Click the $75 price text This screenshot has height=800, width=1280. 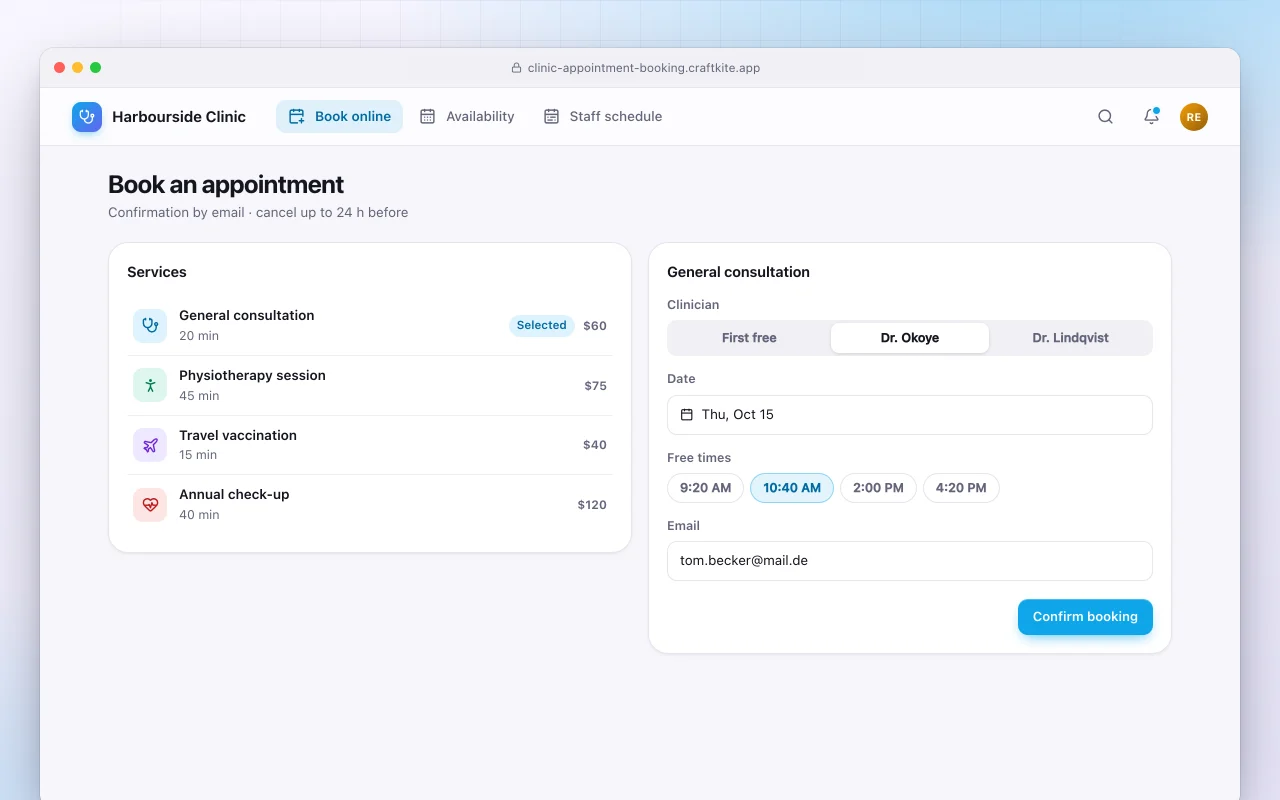tap(596, 386)
